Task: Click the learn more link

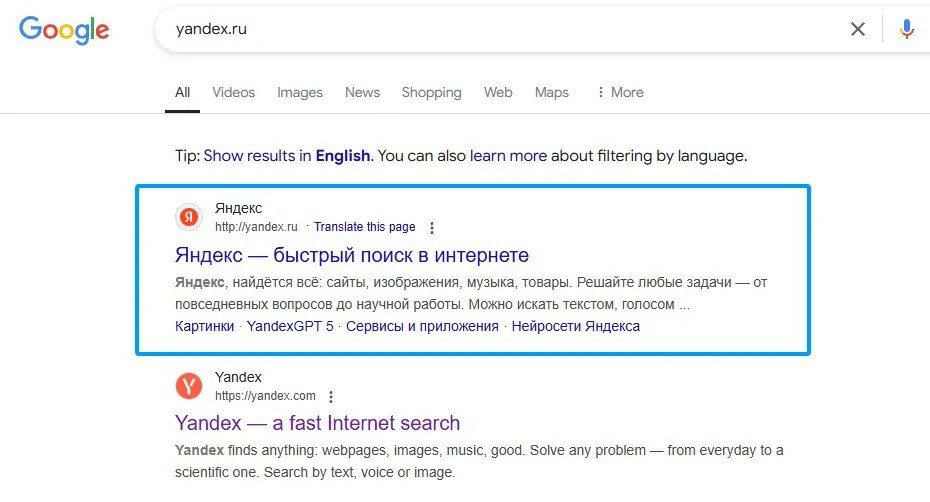Action: (508, 156)
